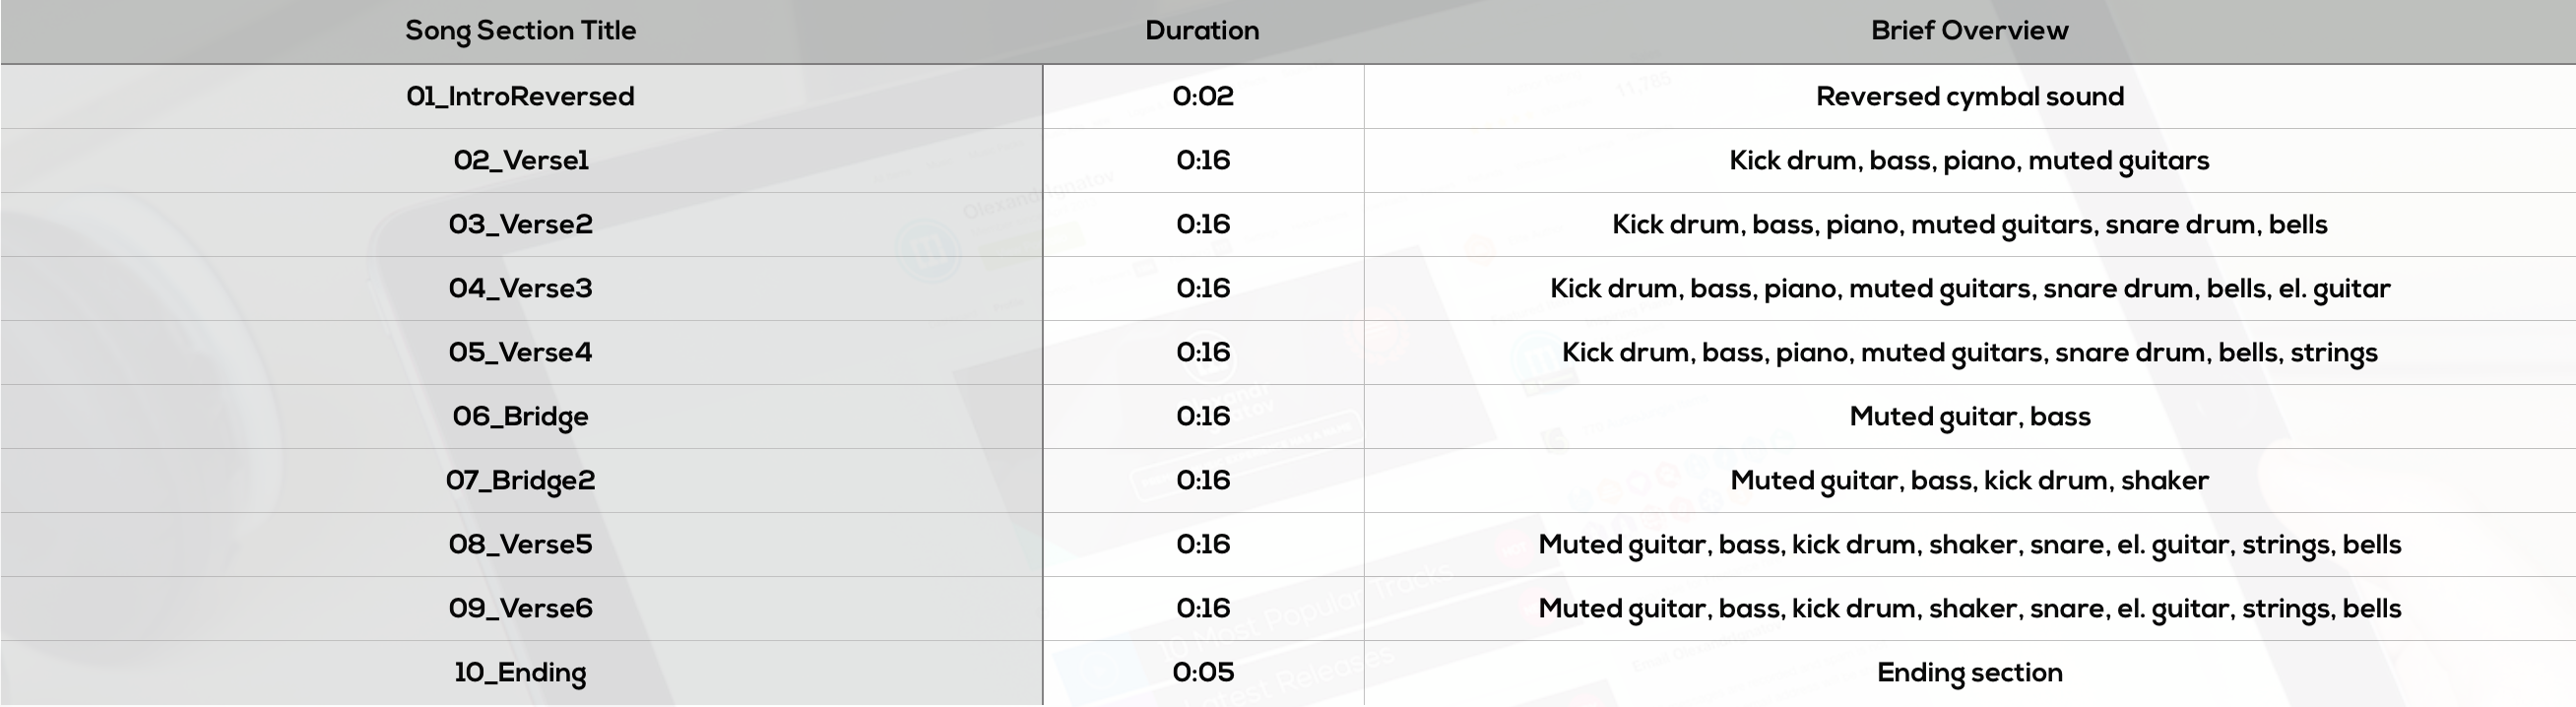This screenshot has width=2576, height=707.
Task: Select the 07_Bridge2 row title
Action: click(520, 481)
